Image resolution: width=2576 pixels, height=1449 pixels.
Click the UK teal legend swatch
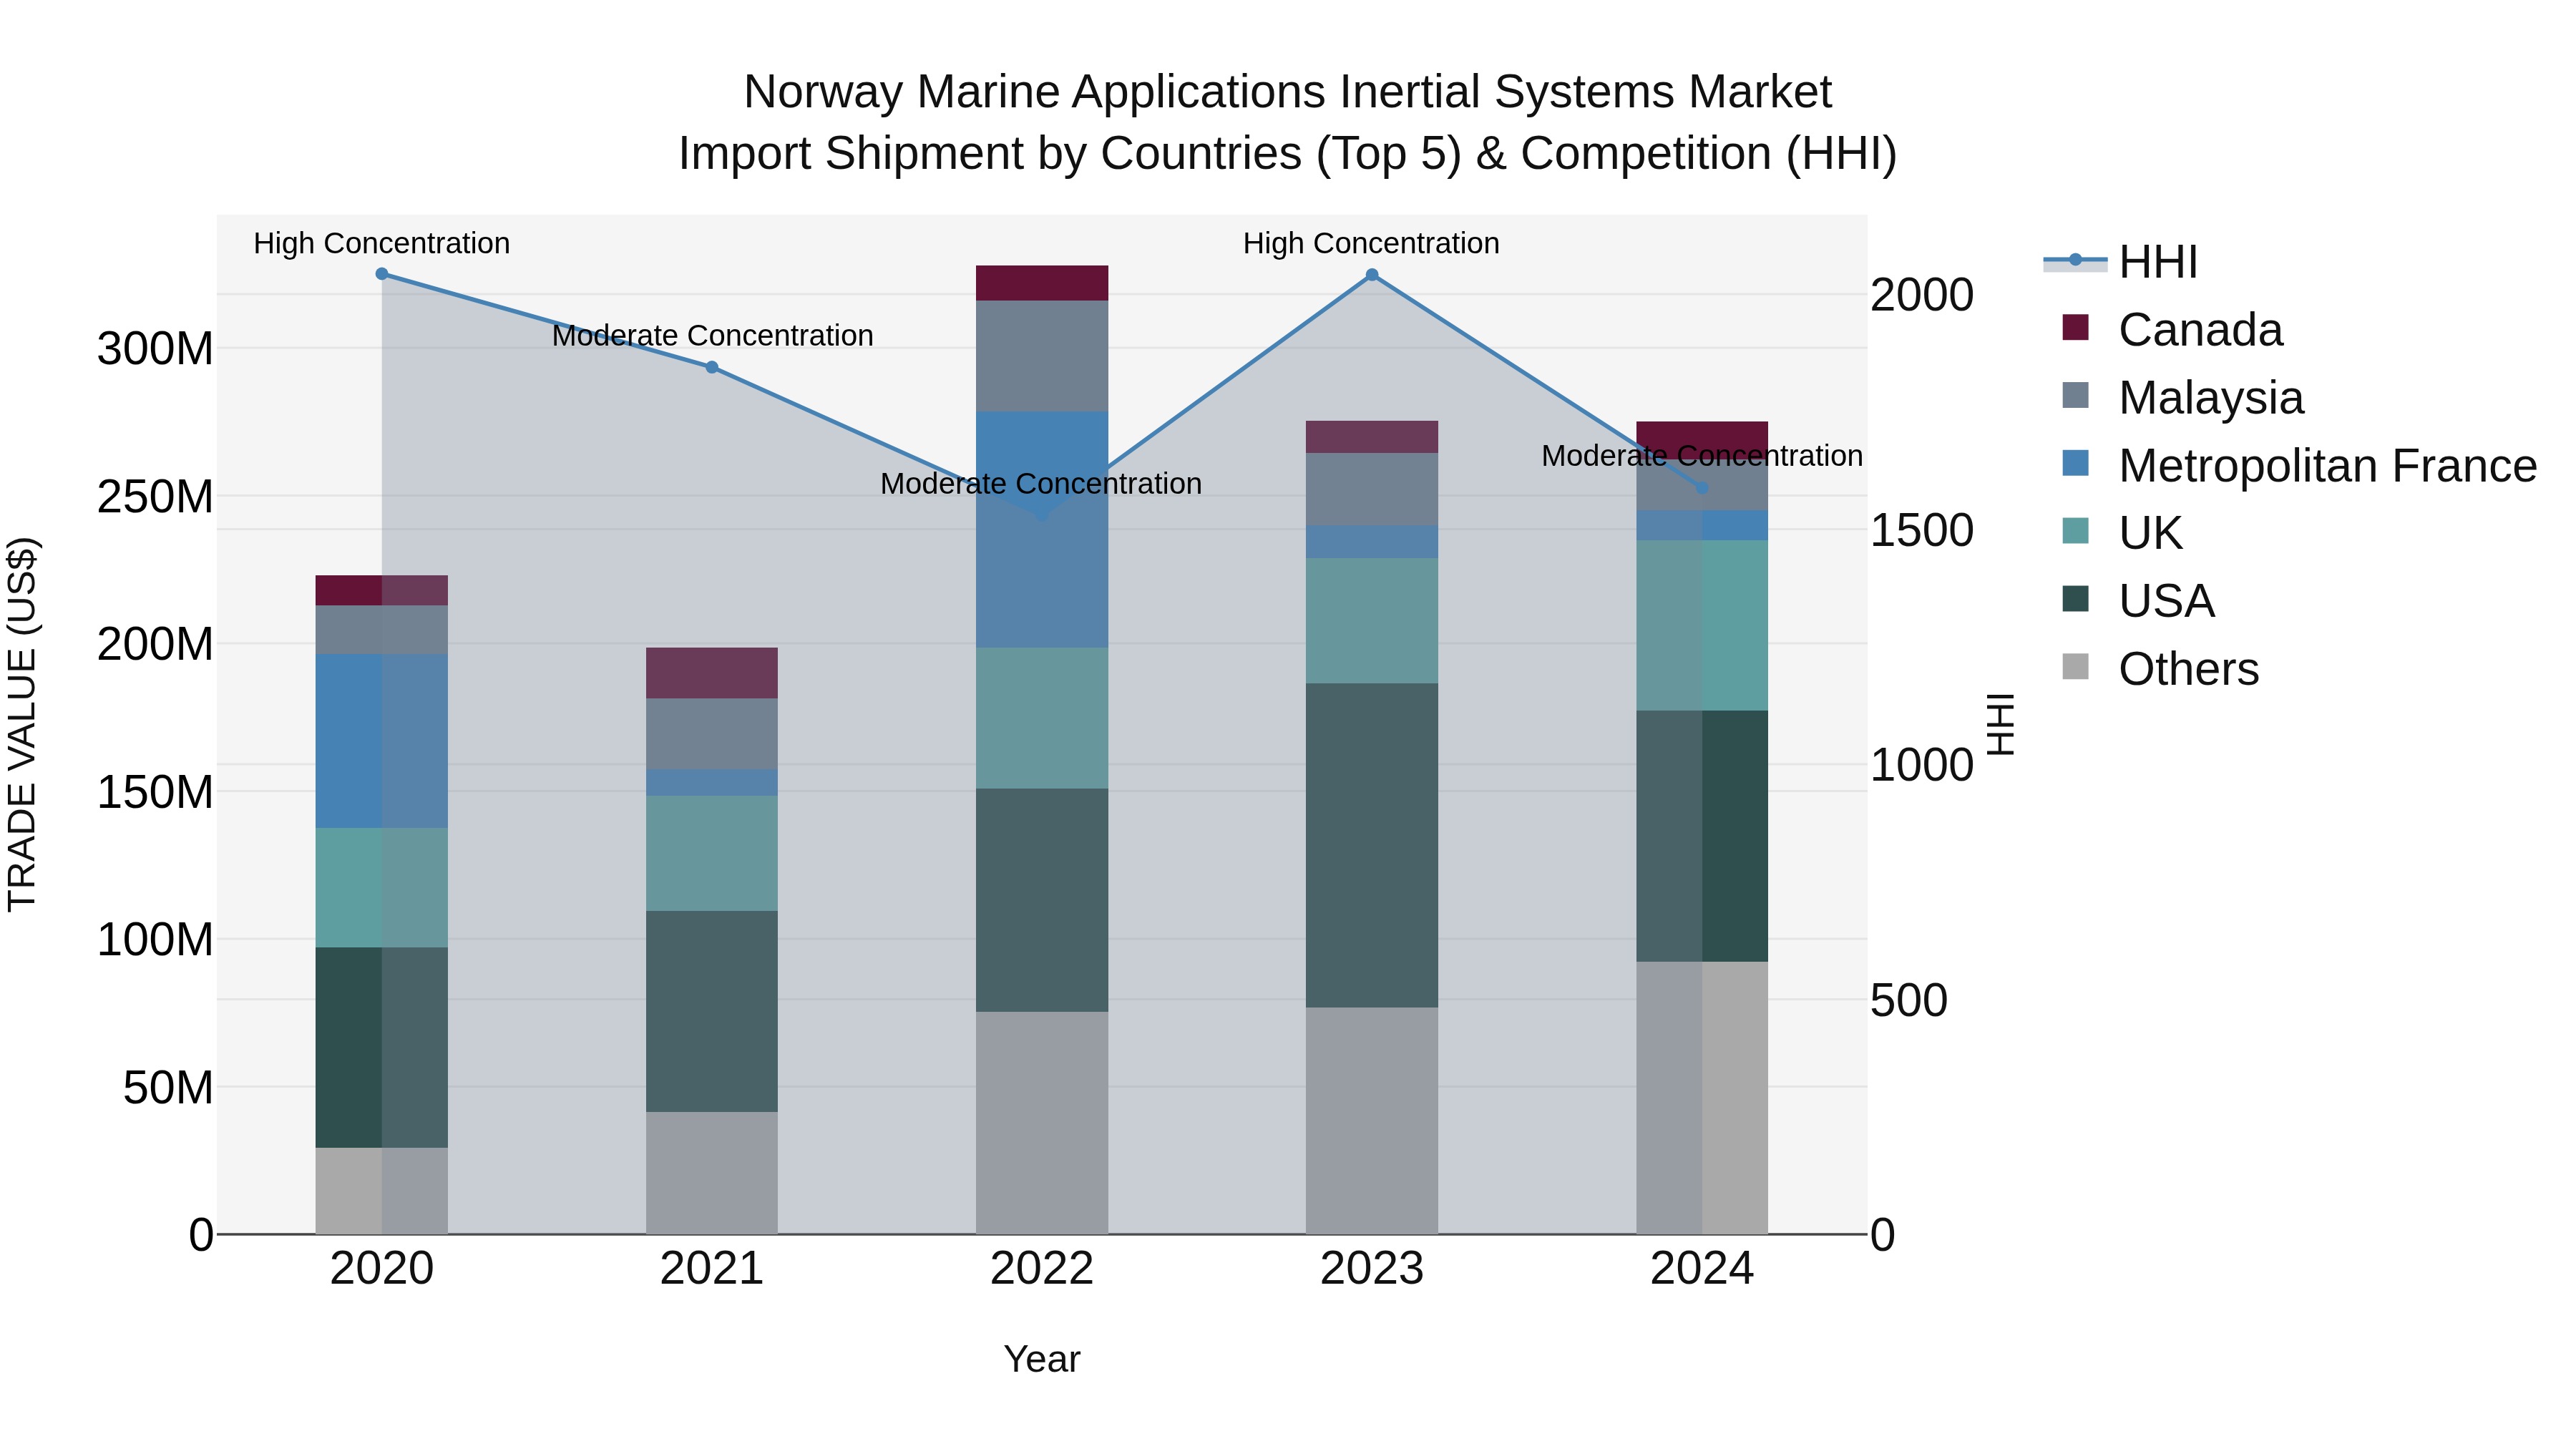click(2076, 531)
